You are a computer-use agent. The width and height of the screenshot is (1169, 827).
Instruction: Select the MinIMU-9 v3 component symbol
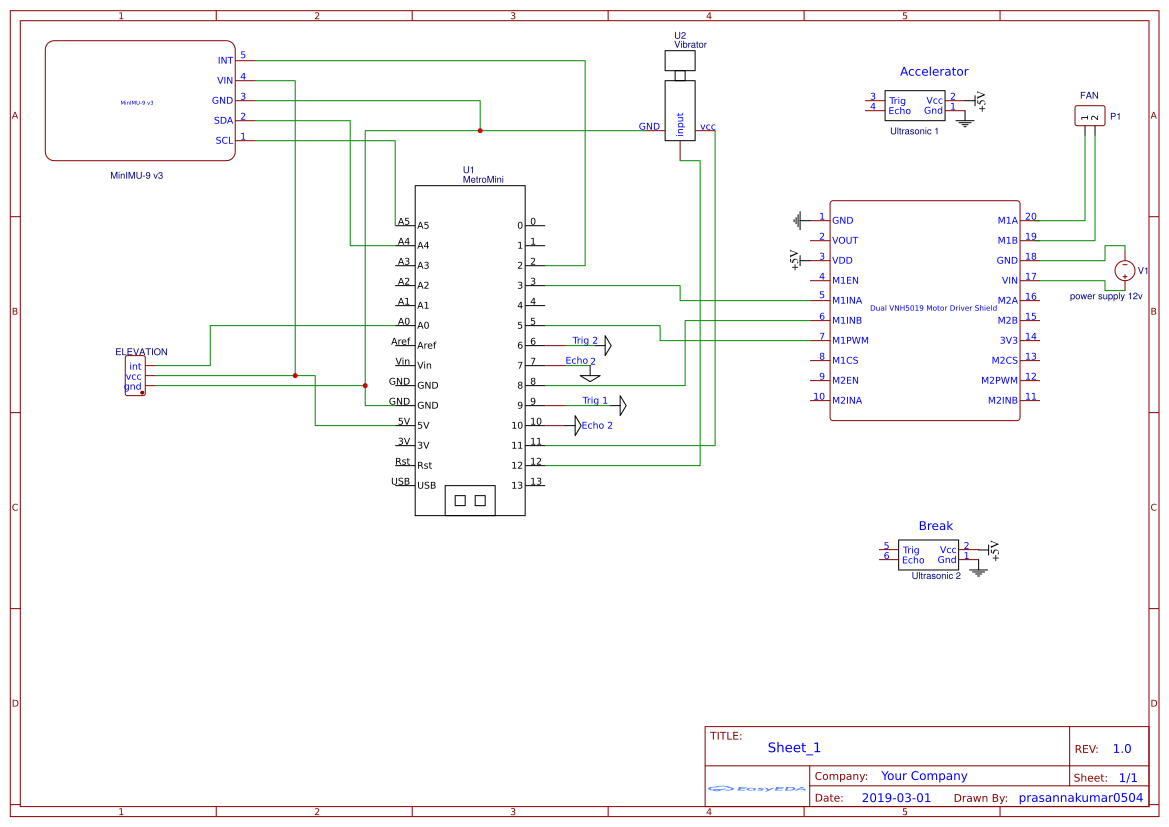click(x=139, y=99)
